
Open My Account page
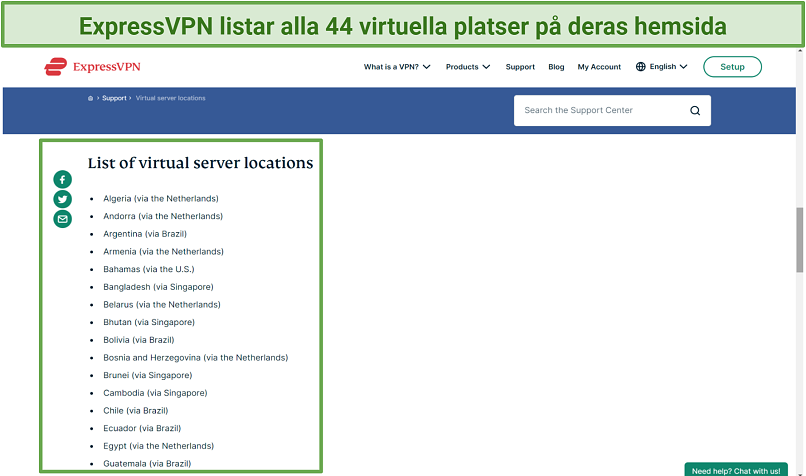[x=599, y=67]
